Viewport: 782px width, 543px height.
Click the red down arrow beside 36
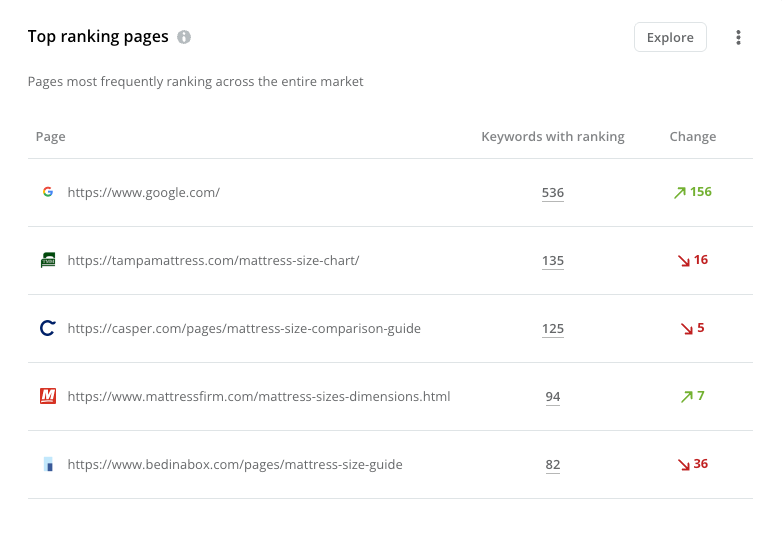pos(684,465)
